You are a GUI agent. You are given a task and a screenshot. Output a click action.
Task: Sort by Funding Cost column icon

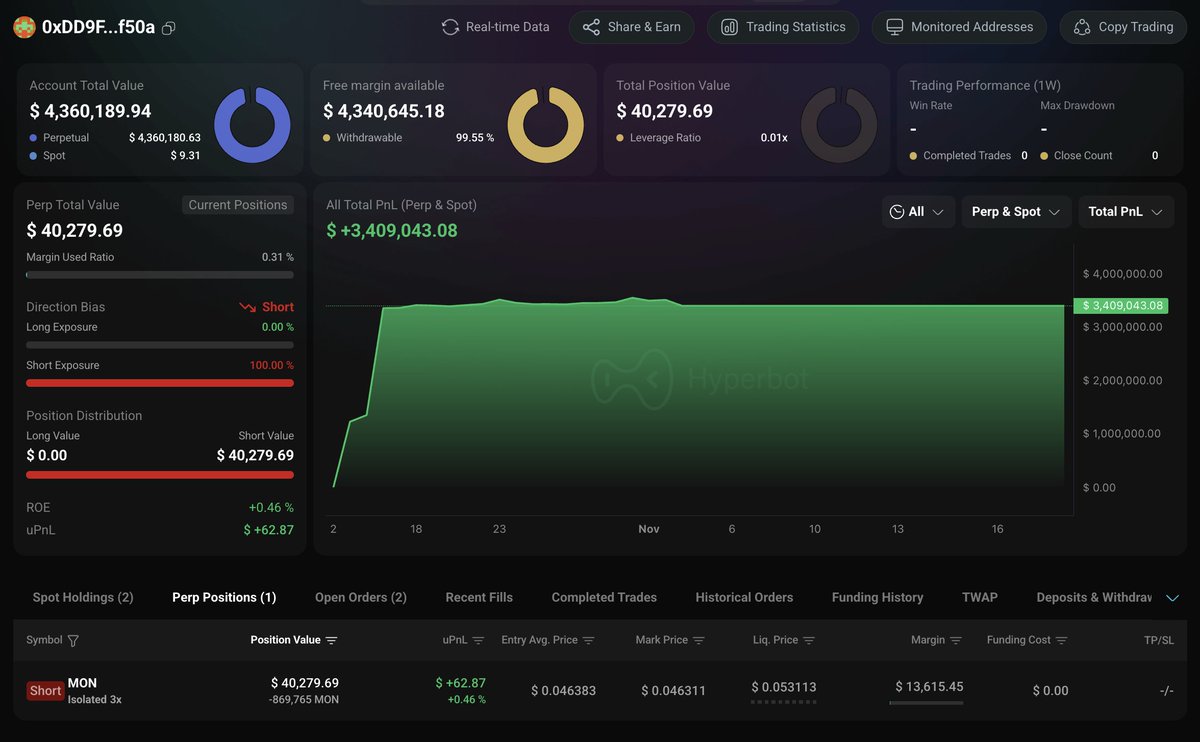(x=1061, y=640)
